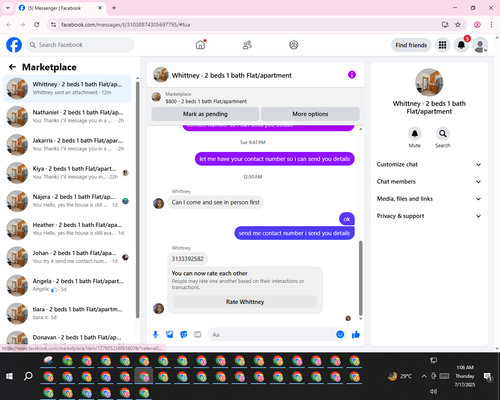This screenshot has height=400, width=500.
Task: Open the Chrome profile icon in toolbar
Action: (x=477, y=24)
